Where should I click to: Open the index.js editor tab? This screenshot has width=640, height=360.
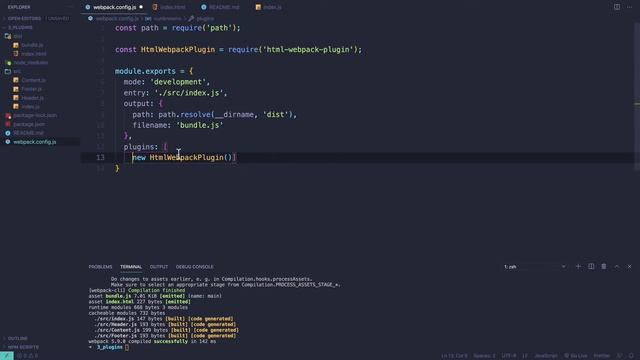point(269,7)
